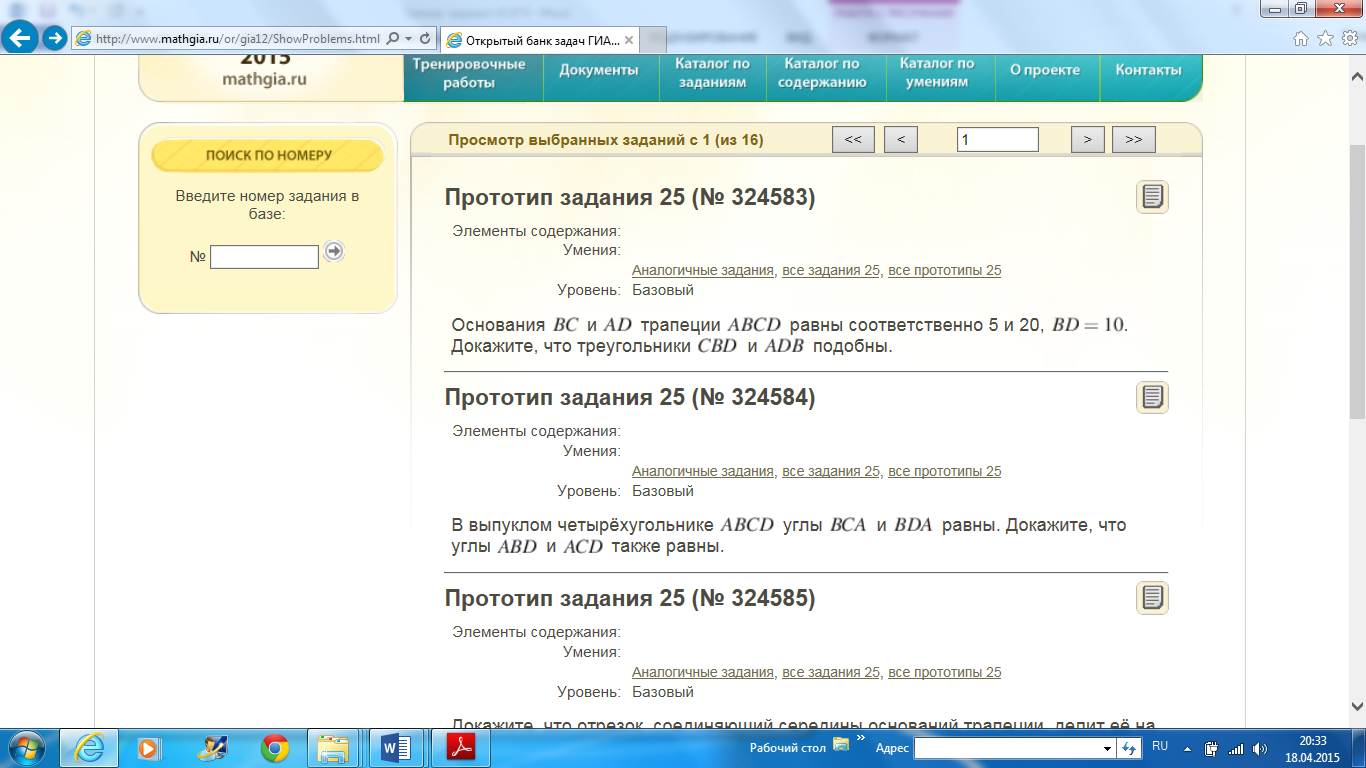Open the 'Документы' menu item

pos(599,70)
